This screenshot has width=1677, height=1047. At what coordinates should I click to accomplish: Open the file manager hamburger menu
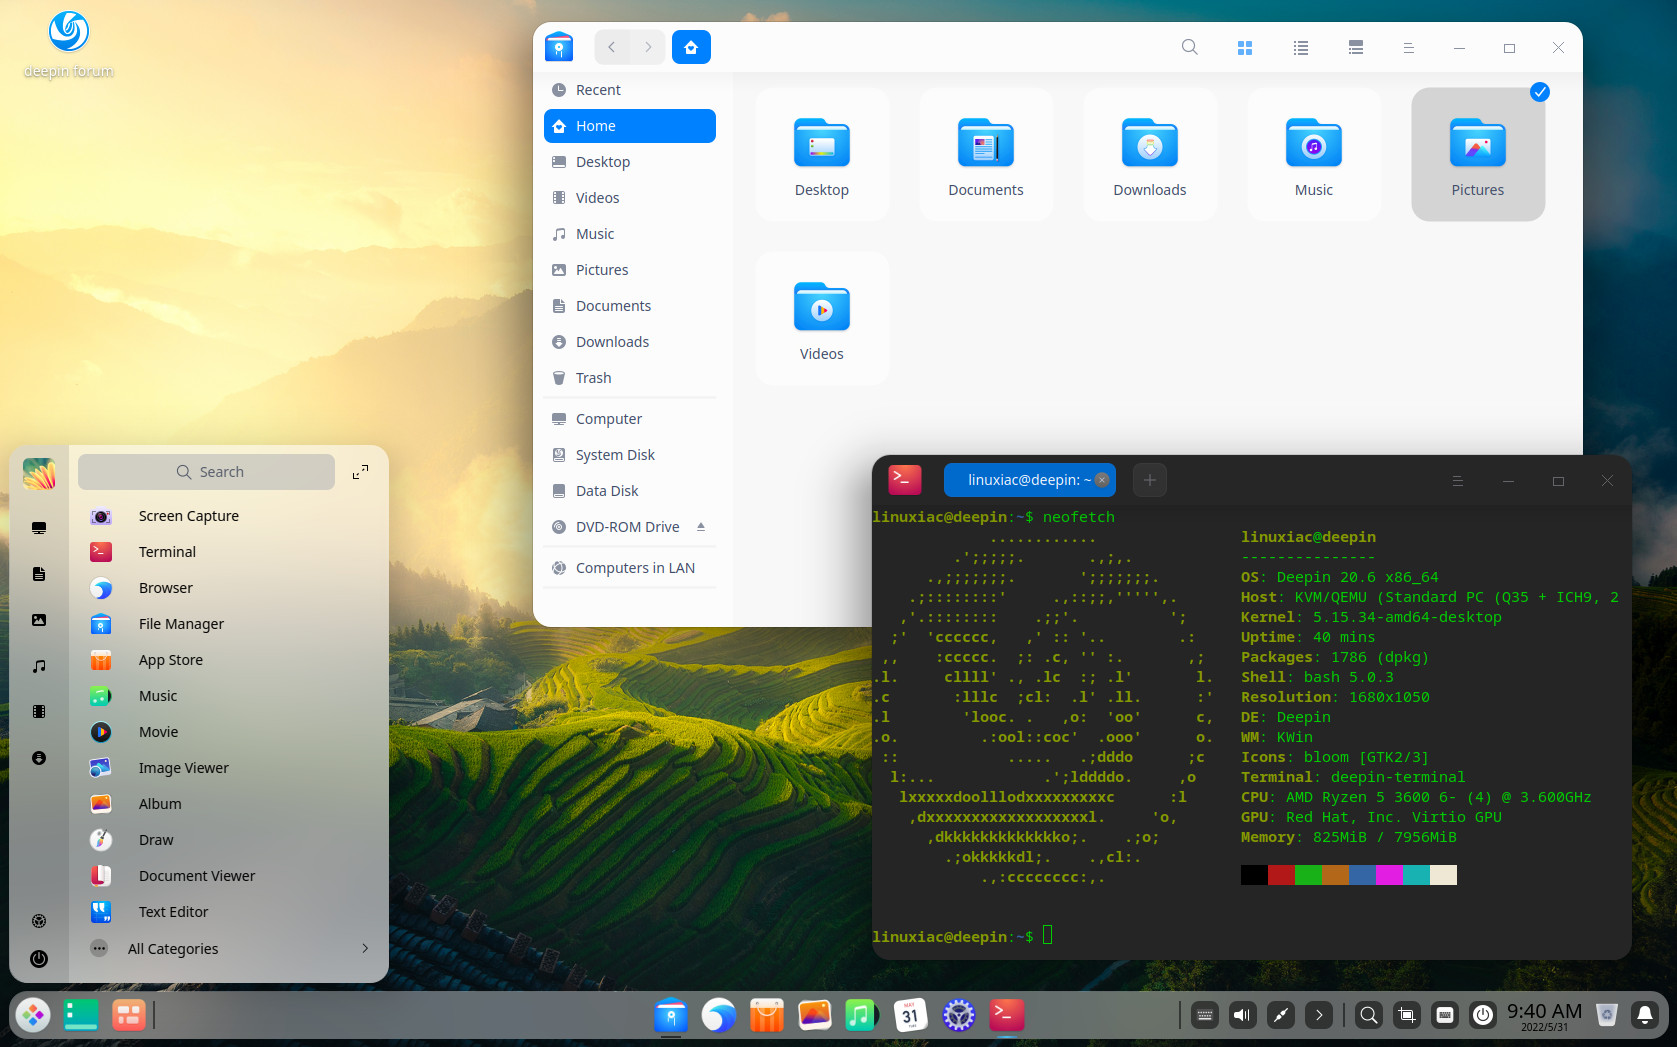pos(1408,47)
